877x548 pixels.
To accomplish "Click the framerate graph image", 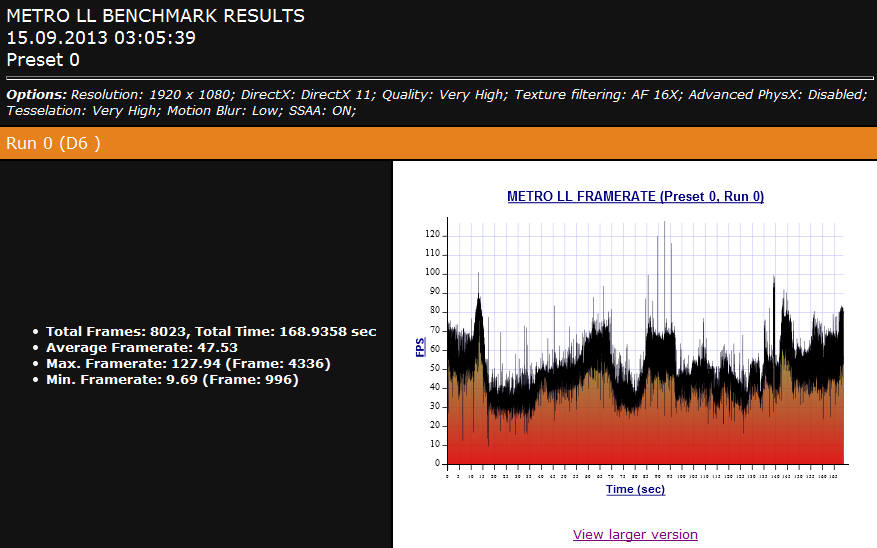I will click(635, 343).
